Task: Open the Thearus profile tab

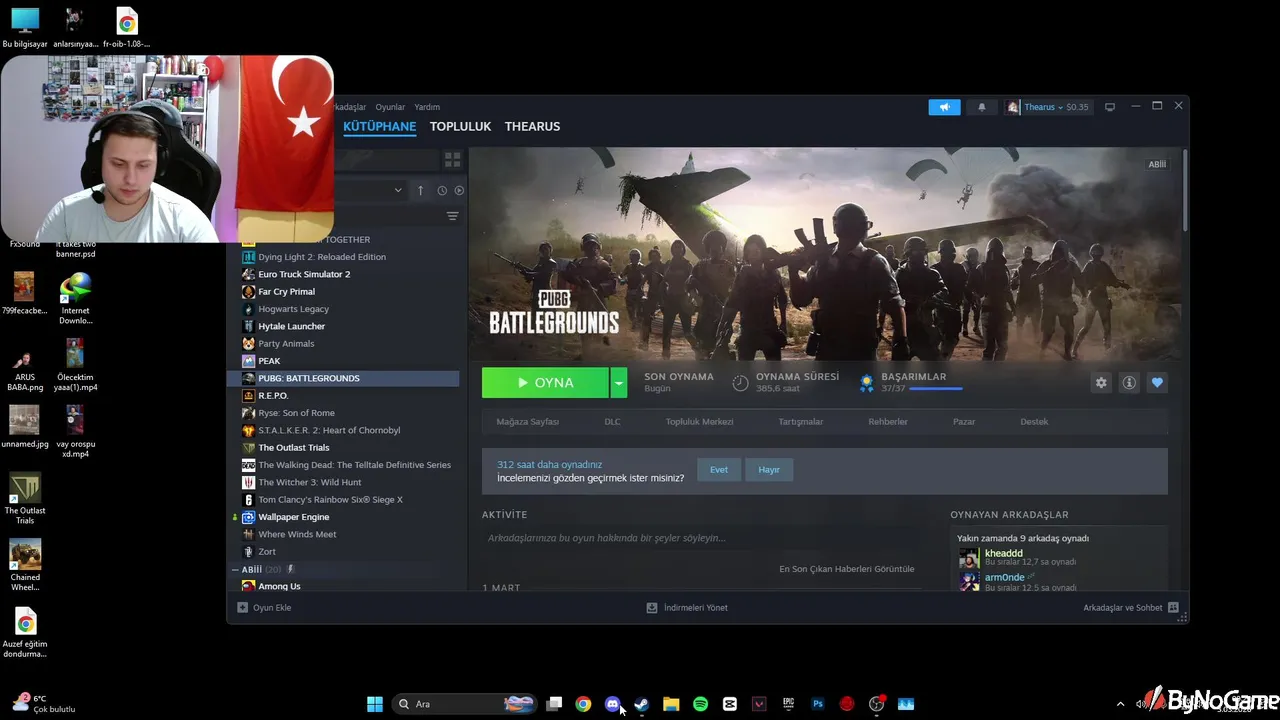Action: pos(532,127)
